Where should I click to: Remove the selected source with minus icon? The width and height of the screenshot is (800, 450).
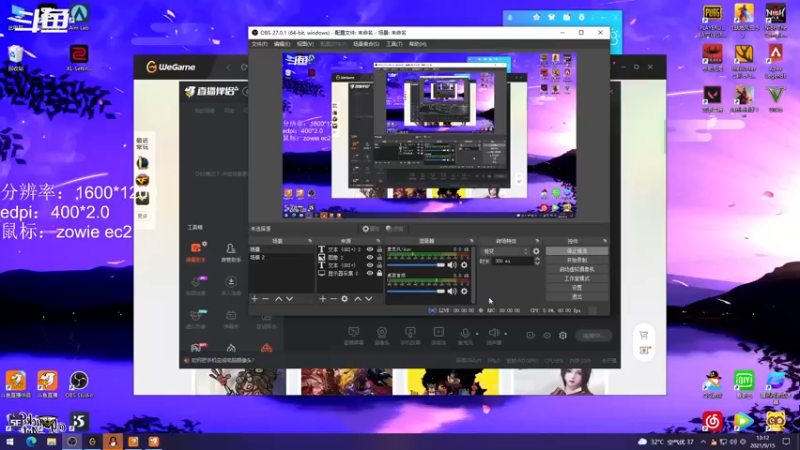(x=333, y=299)
